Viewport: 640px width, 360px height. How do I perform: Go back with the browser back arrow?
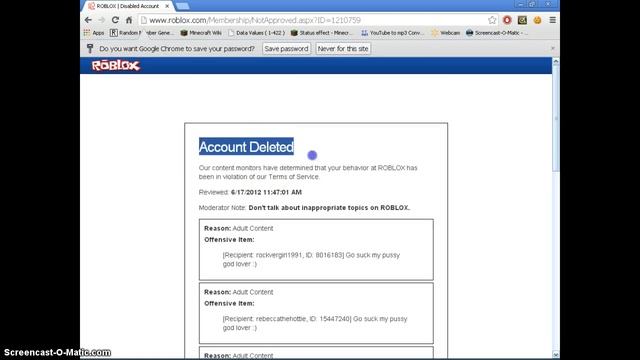(x=88, y=20)
